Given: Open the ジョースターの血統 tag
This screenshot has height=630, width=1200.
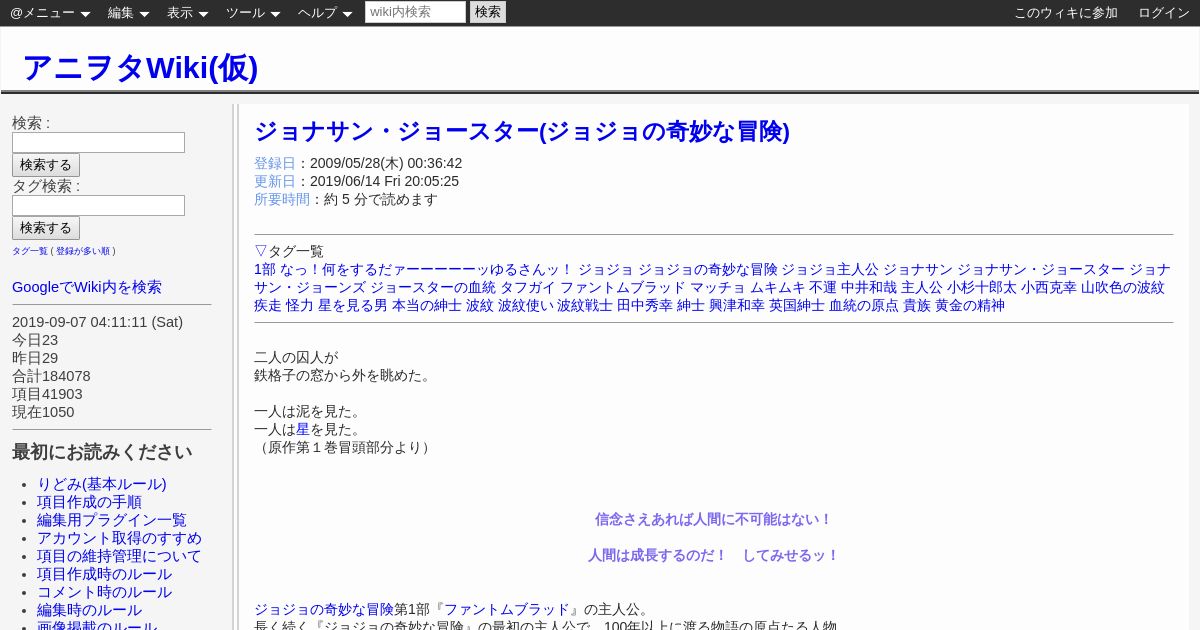Looking at the screenshot, I should 433,287.
